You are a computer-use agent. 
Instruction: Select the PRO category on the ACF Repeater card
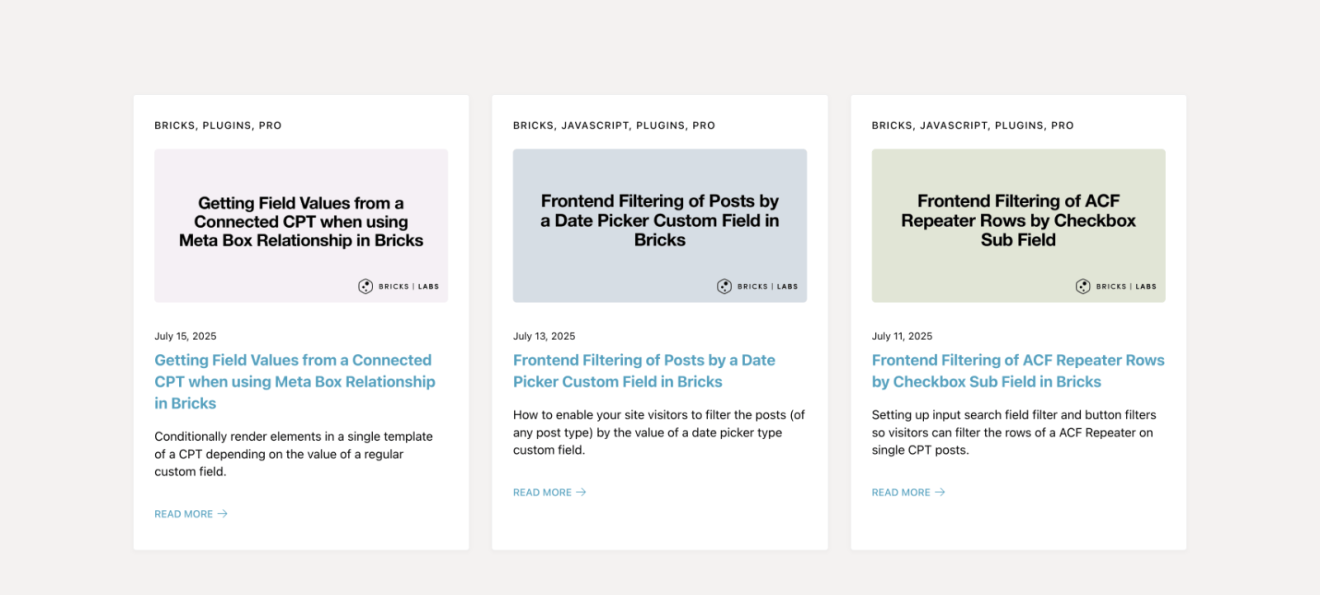(1062, 126)
